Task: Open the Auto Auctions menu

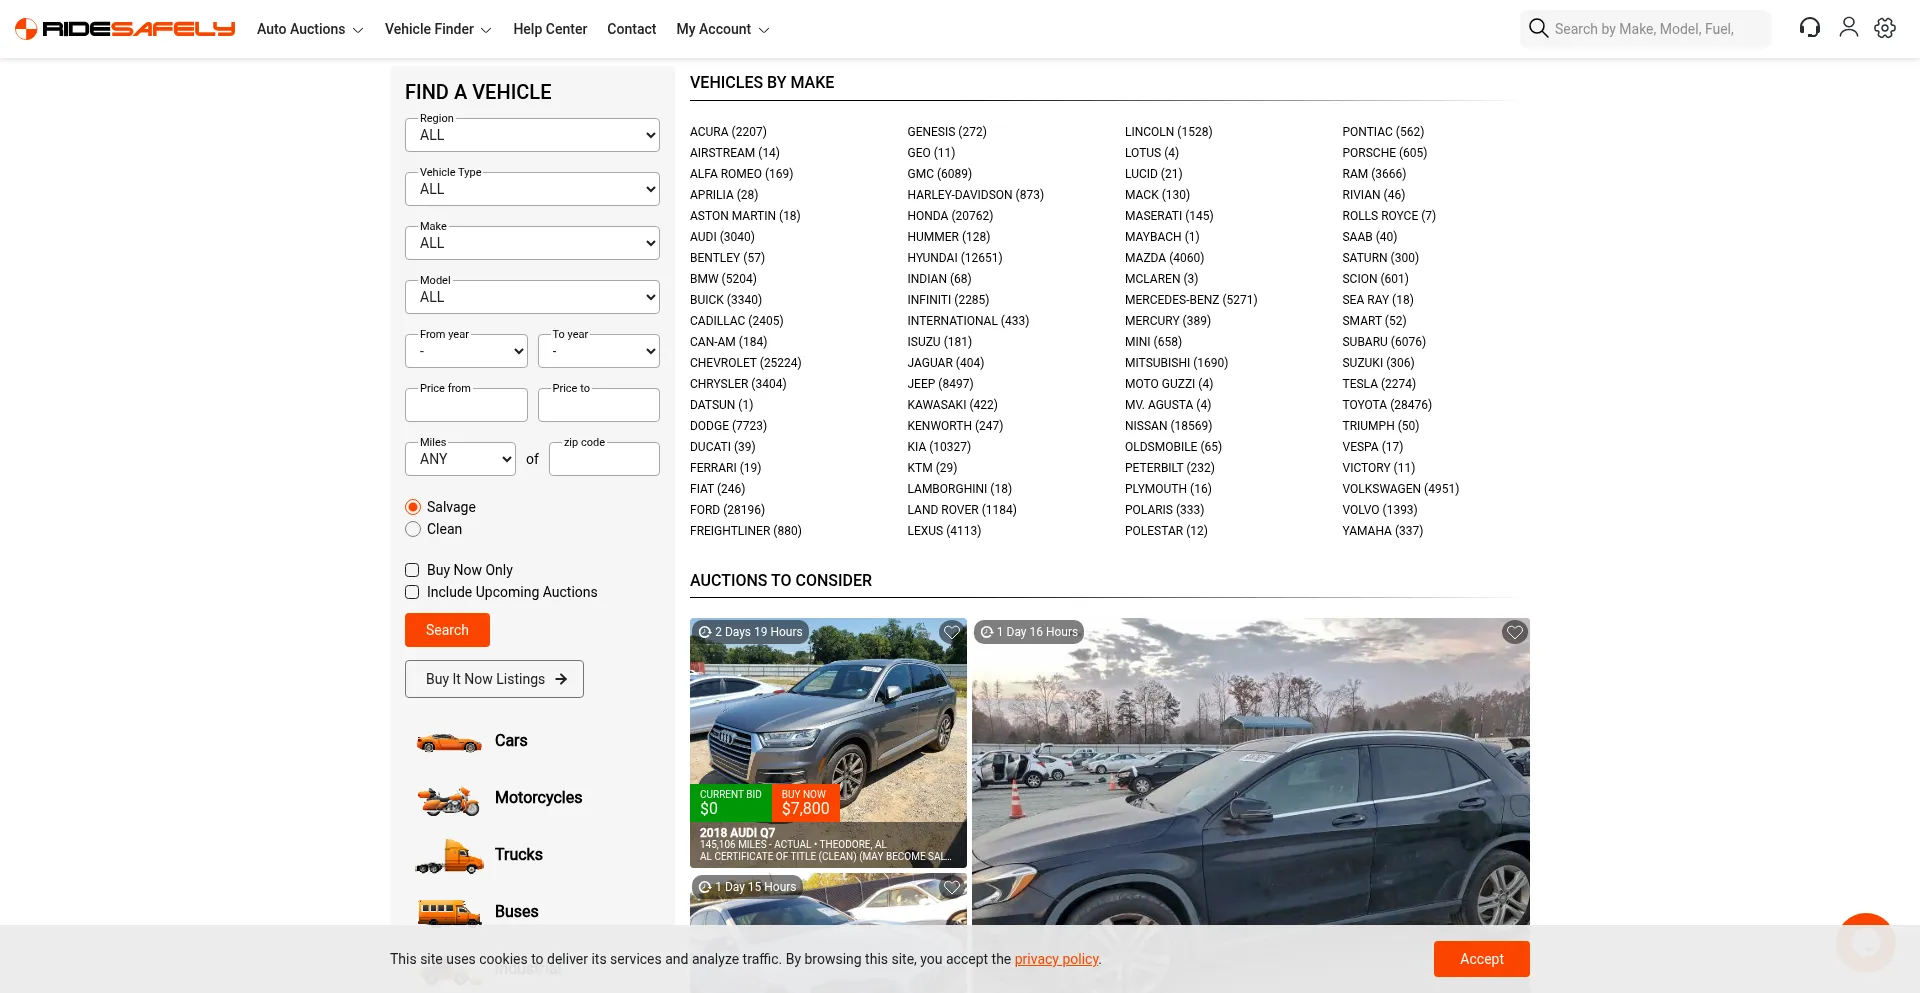Action: (309, 29)
